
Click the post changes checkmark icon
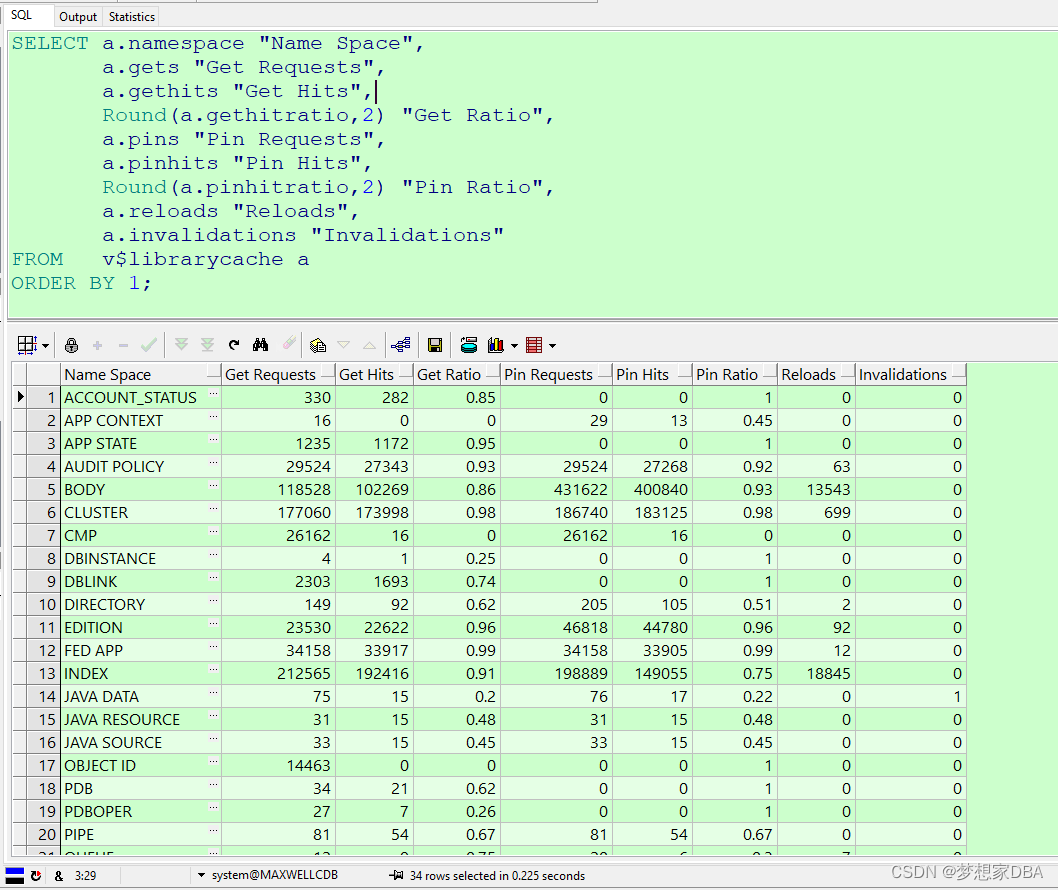[149, 345]
